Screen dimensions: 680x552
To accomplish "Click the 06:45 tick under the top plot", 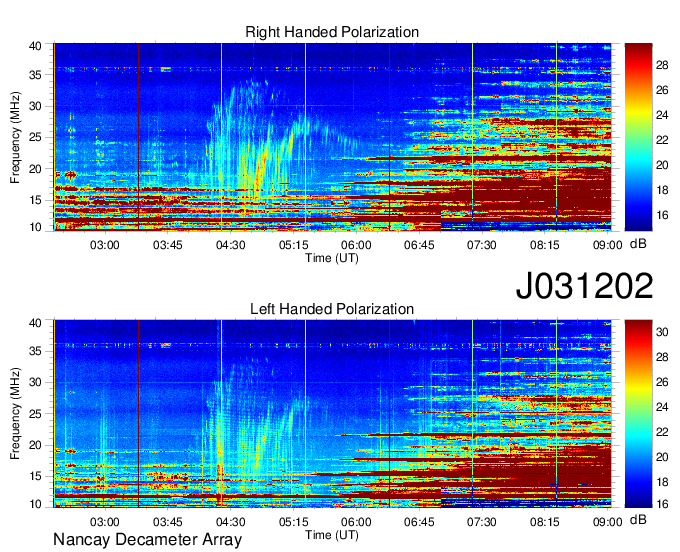I will point(419,245).
